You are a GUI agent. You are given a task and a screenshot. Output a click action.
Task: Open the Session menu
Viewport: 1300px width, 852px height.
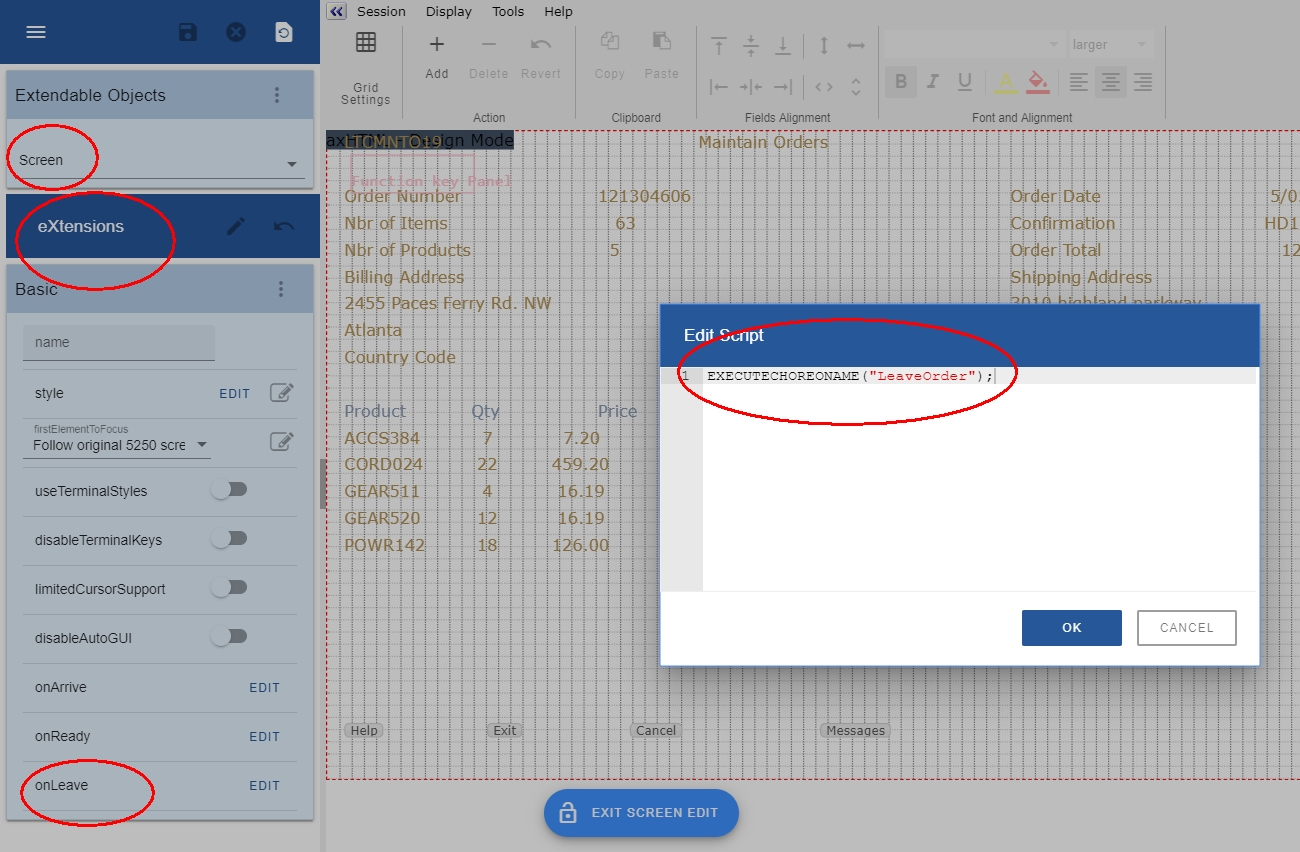click(381, 12)
